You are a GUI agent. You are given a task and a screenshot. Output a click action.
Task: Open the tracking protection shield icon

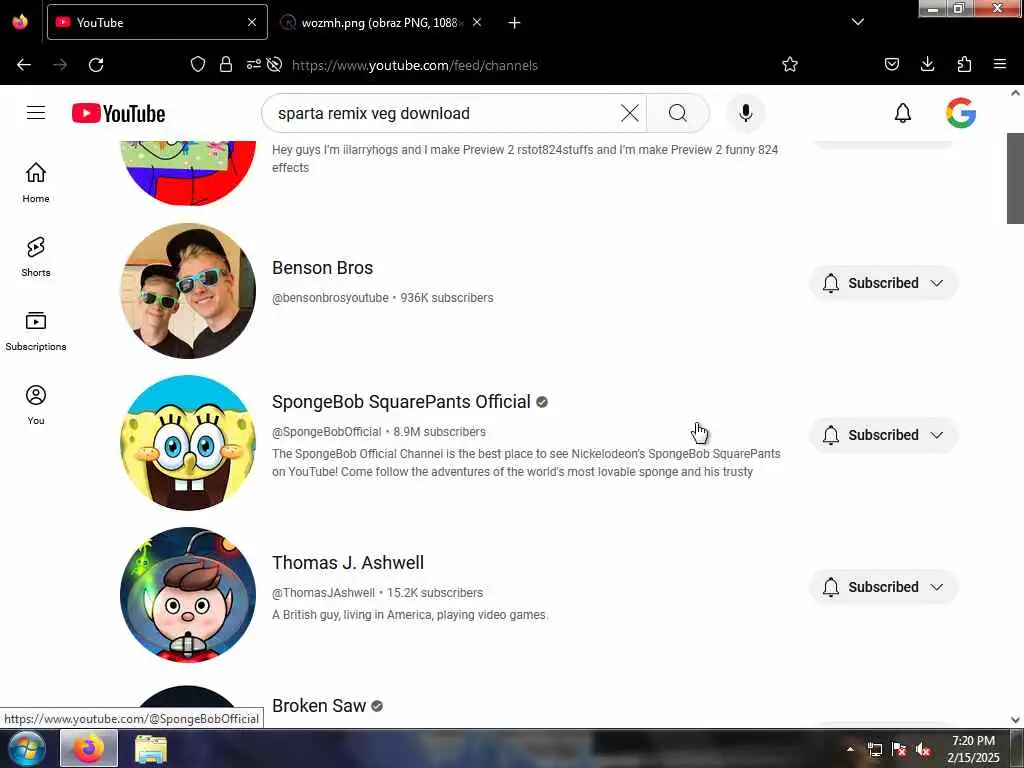coord(198,64)
